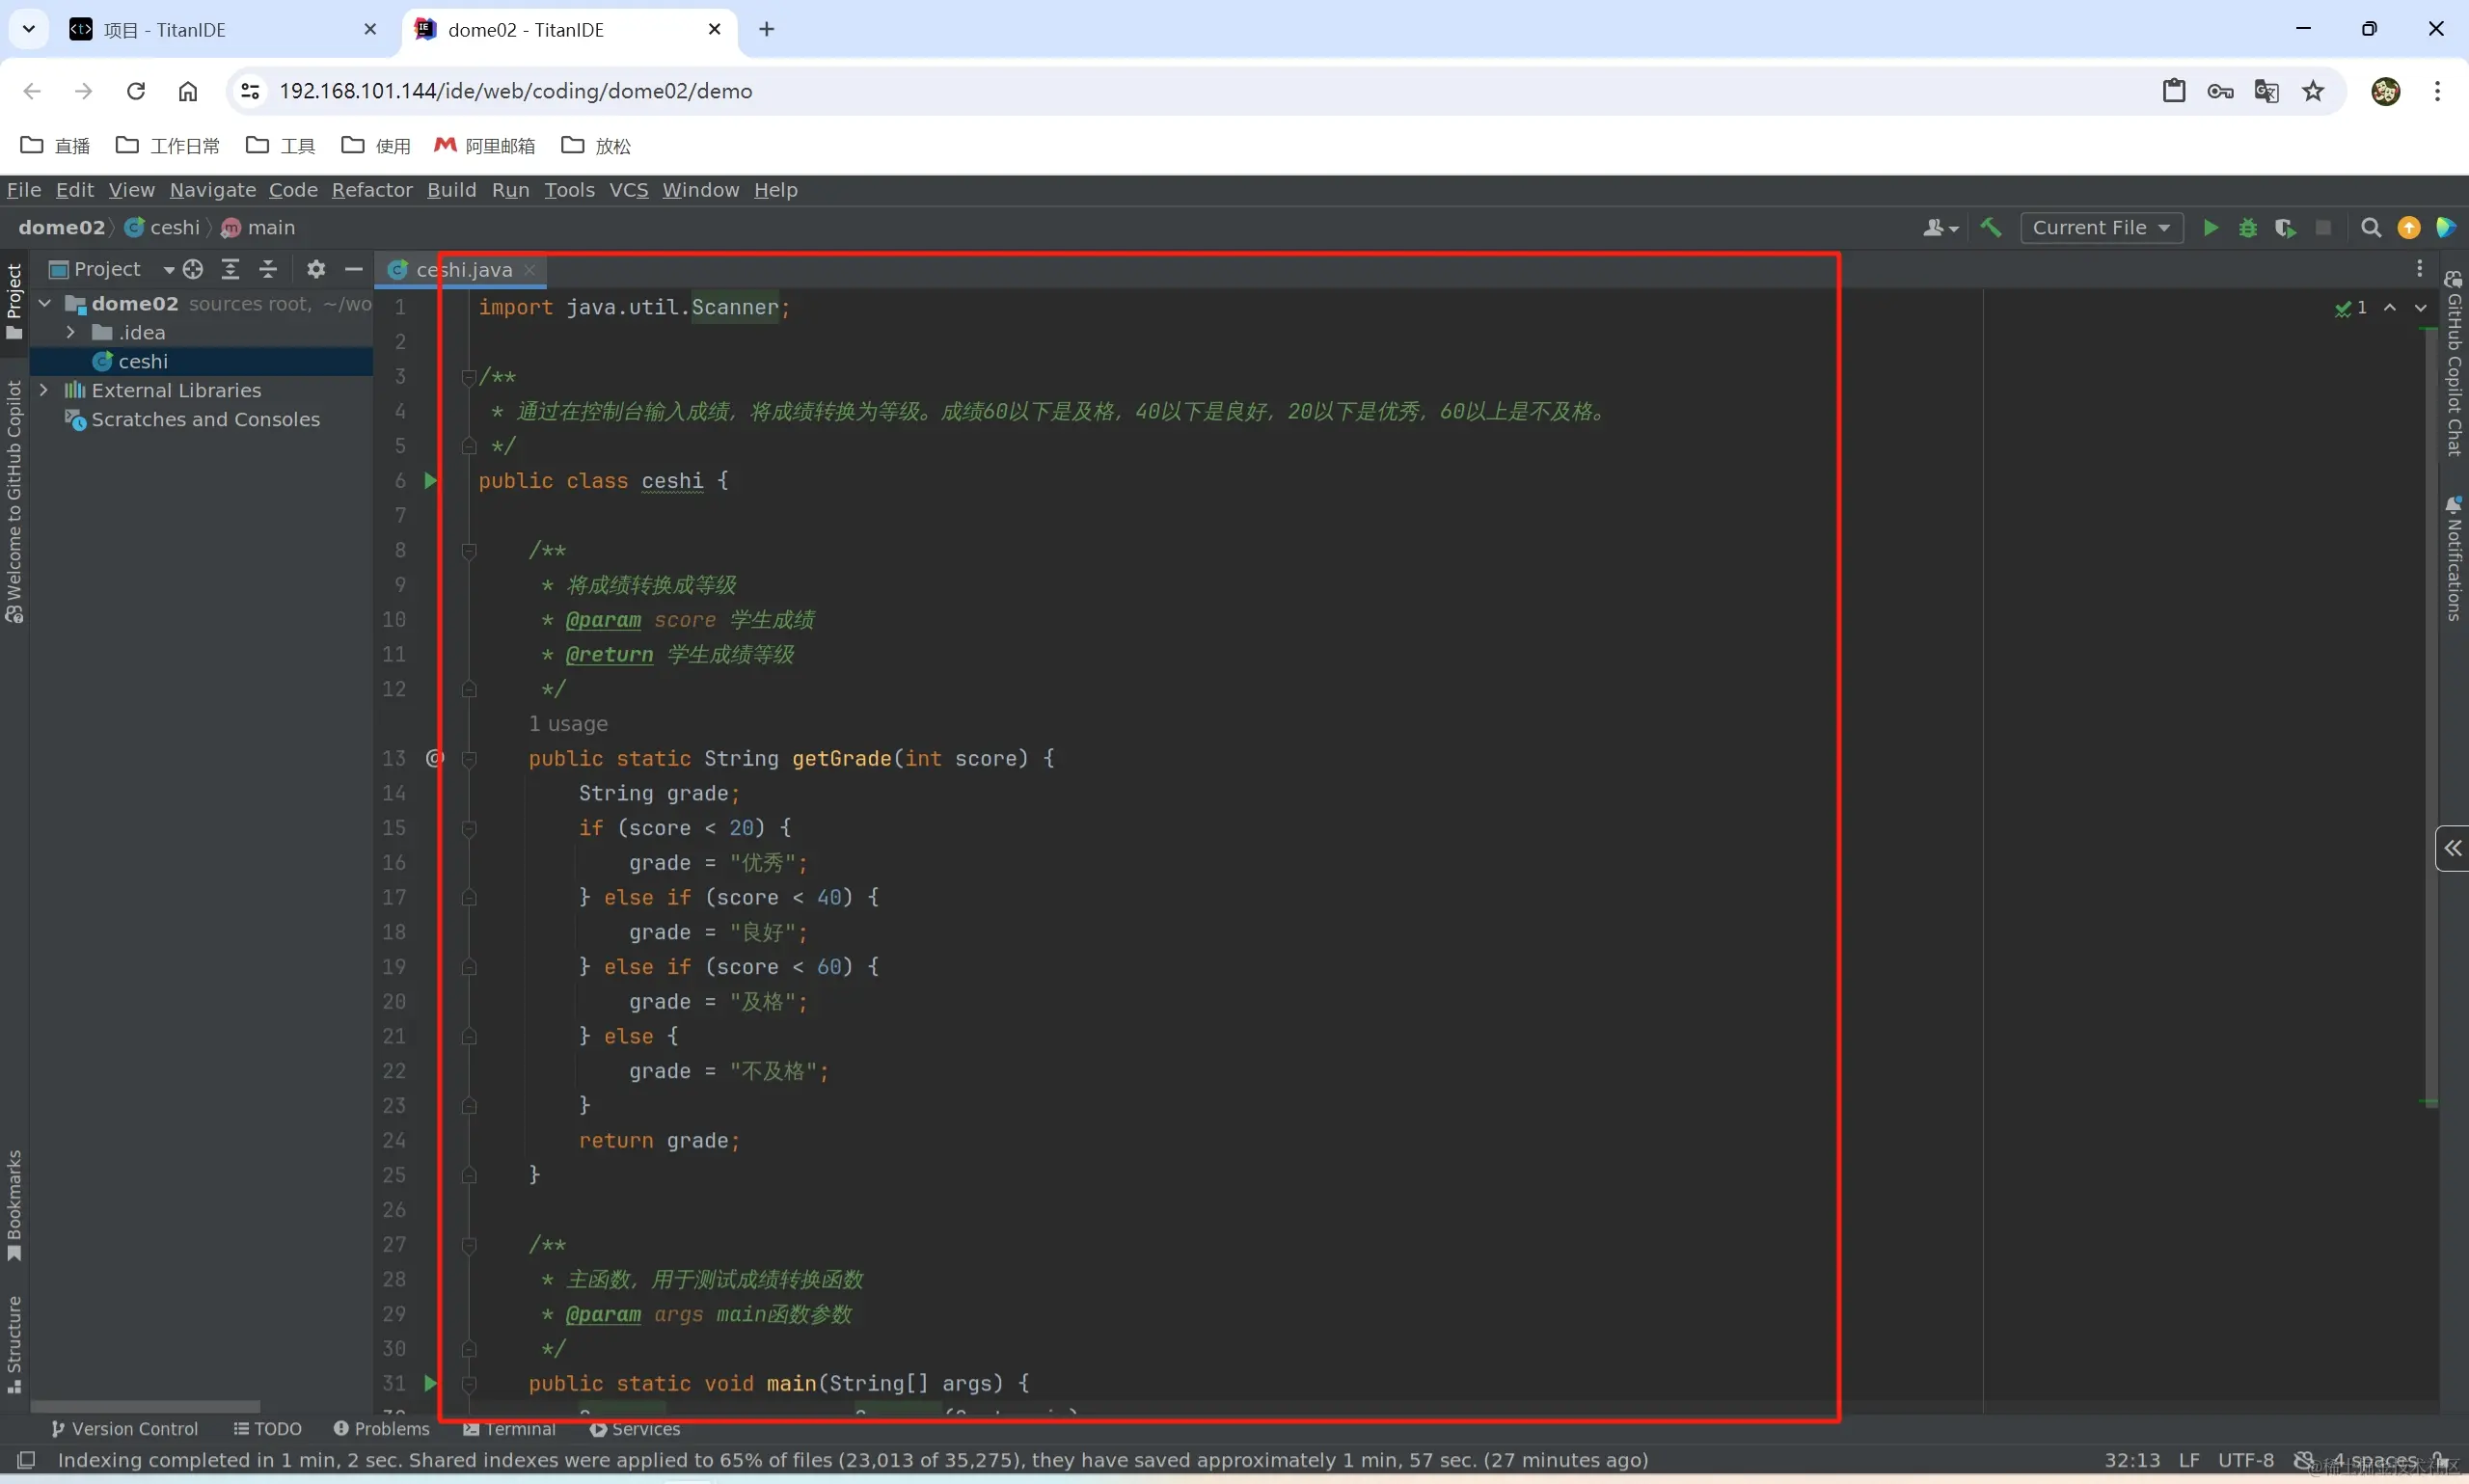Expand the .idea folder

(71, 332)
